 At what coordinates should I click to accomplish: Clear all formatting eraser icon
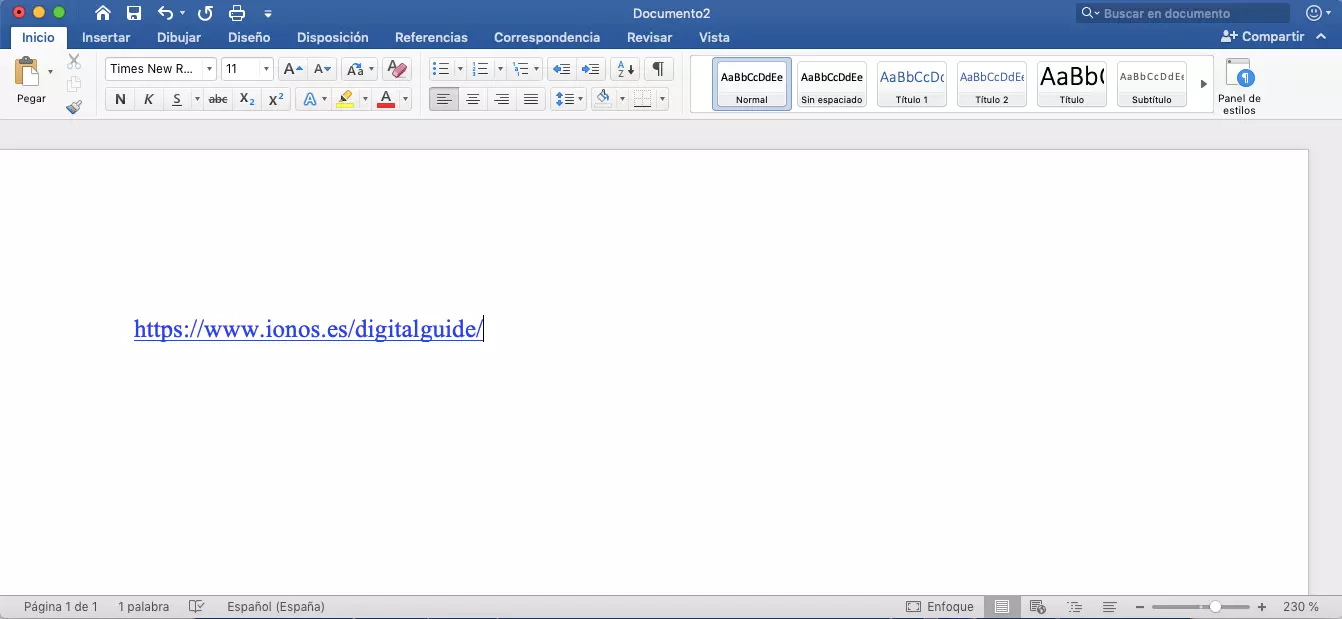tap(397, 69)
